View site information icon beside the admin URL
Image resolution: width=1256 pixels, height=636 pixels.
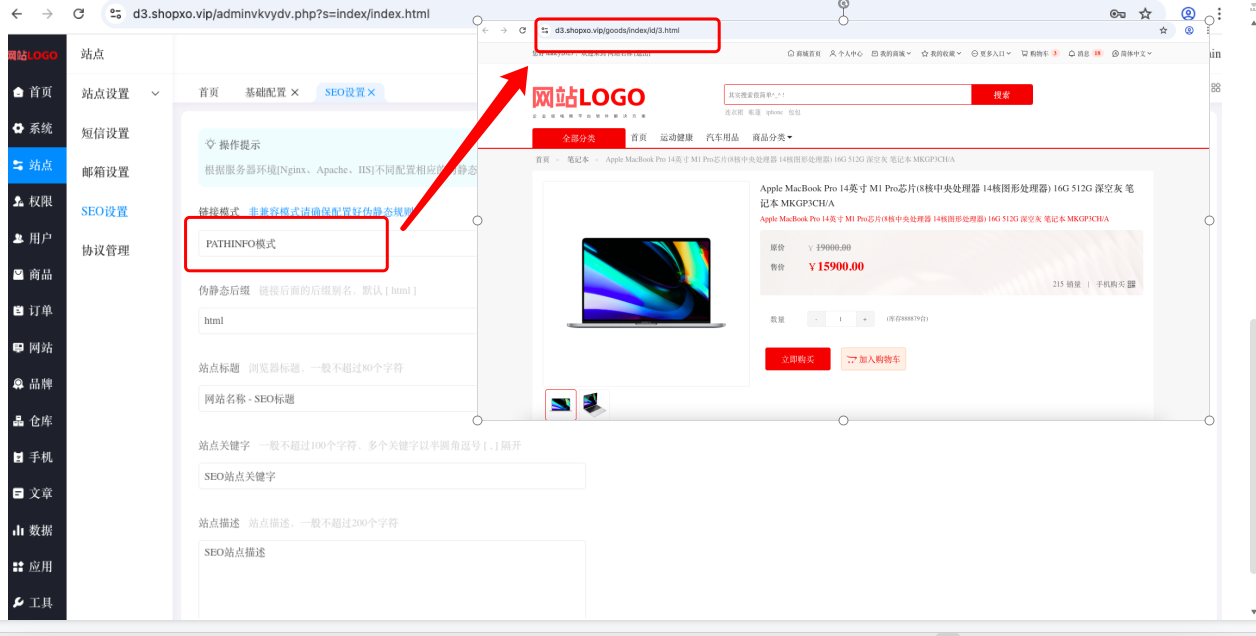tap(115, 14)
